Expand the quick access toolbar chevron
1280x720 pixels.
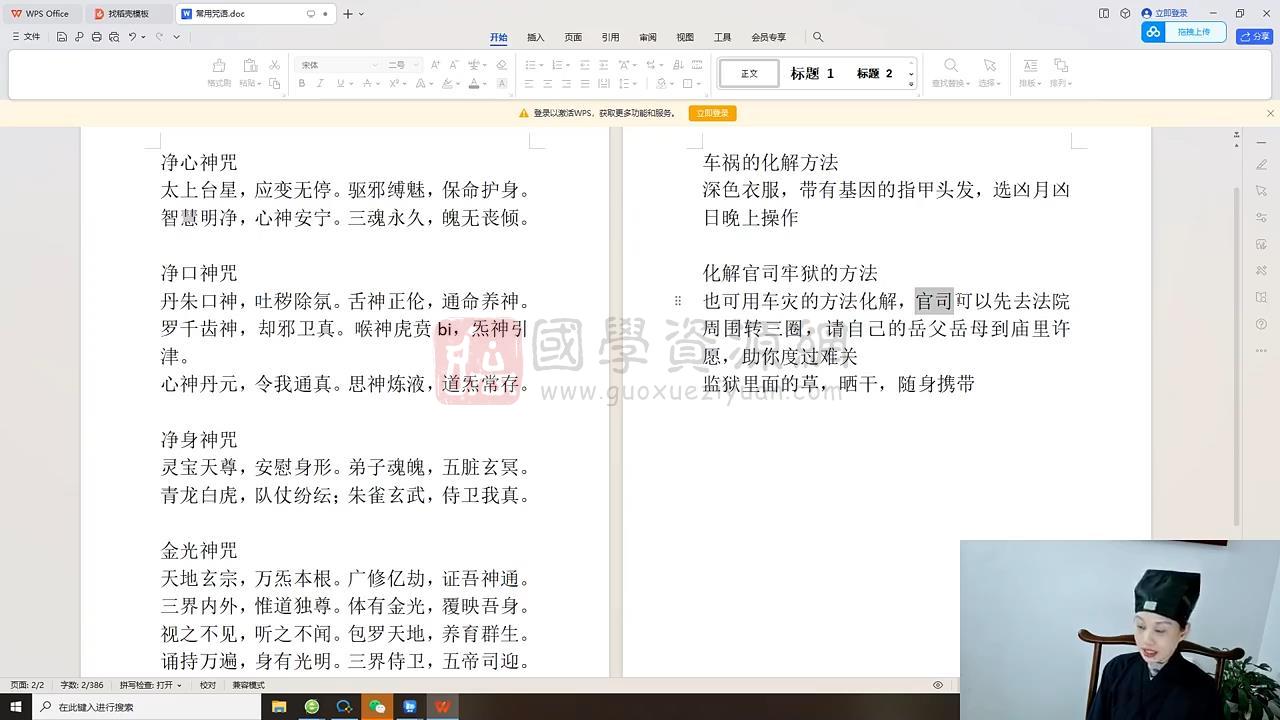coord(177,37)
